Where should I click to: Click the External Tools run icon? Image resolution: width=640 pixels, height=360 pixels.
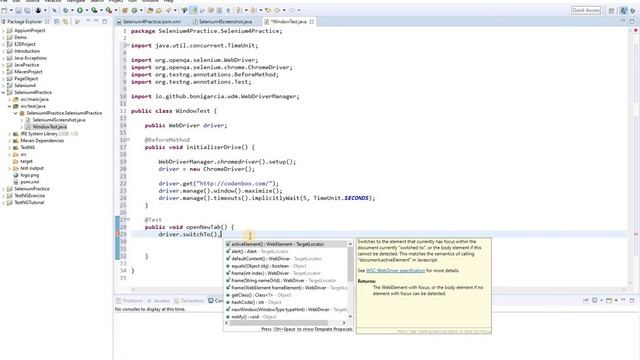109,10
